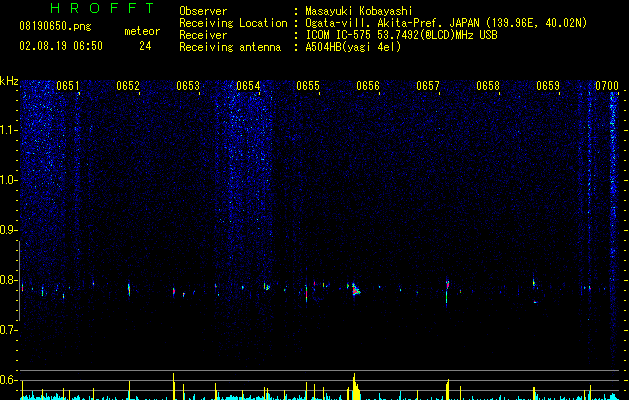Click the 0656 time marker
The height and width of the screenshot is (400, 629).
pos(368,86)
